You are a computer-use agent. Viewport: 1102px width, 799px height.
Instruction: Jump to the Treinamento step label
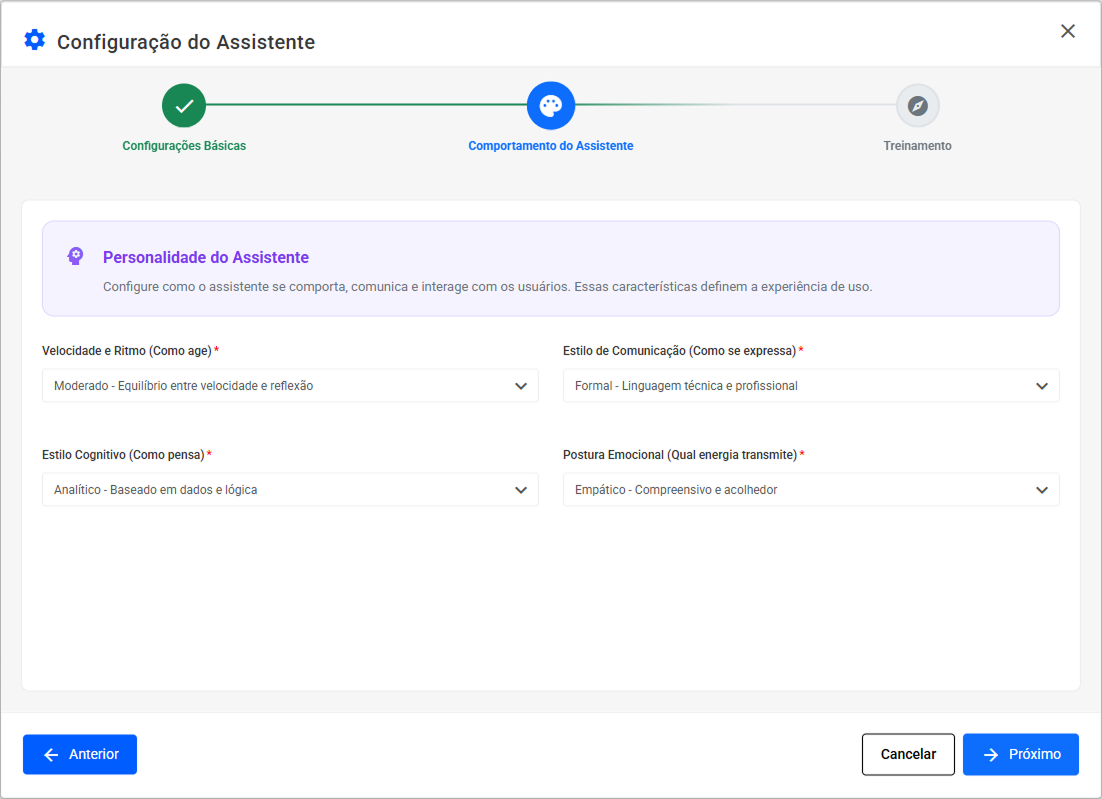click(x=917, y=146)
